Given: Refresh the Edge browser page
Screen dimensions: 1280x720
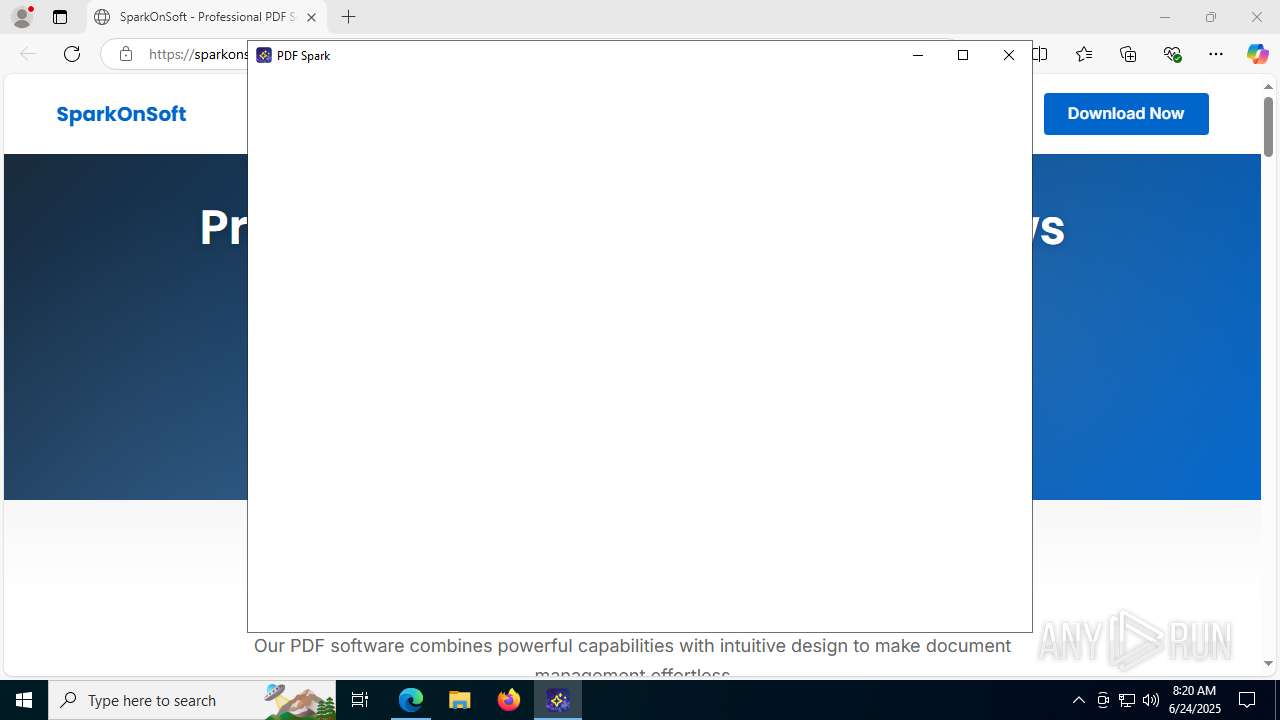Looking at the screenshot, I should pyautogui.click(x=72, y=54).
